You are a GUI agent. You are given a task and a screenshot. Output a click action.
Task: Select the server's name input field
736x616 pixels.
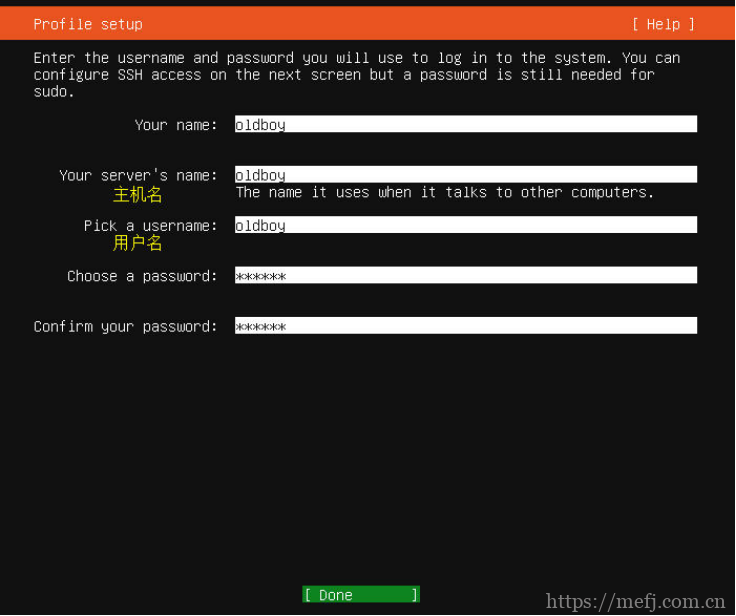click(465, 175)
